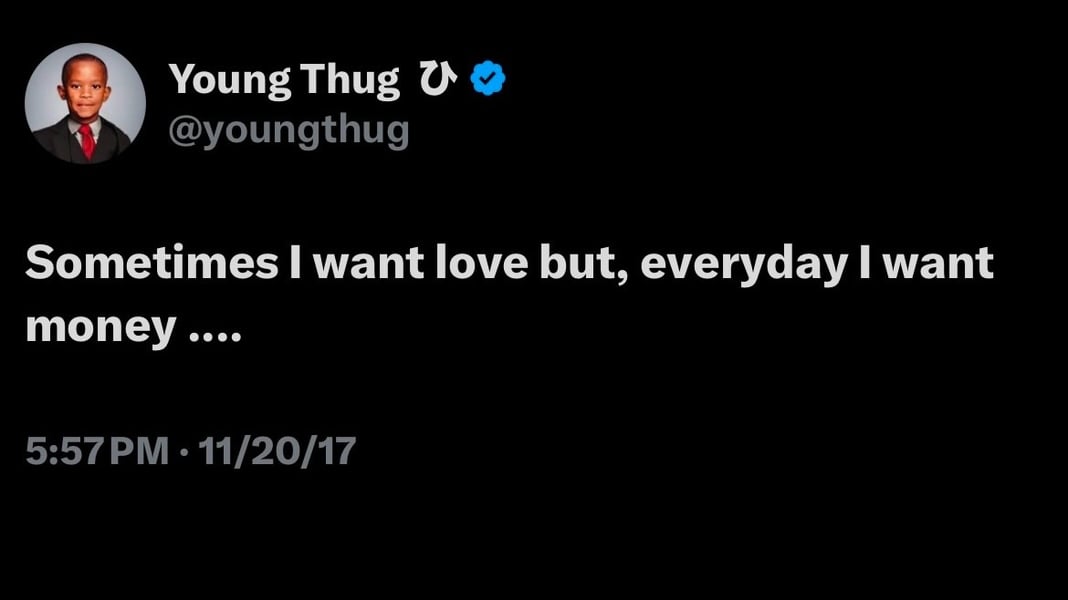The width and height of the screenshot is (1068, 600).
Task: Click the "PM" text in the timestamp
Action: [x=138, y=452]
